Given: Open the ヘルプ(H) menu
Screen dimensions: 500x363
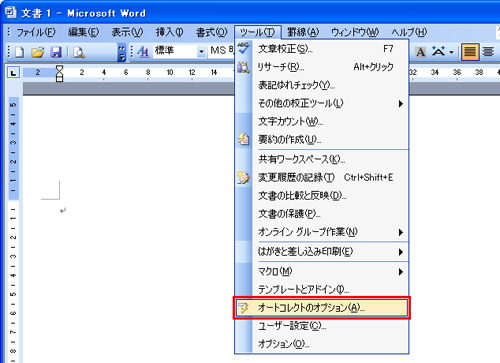Looking at the screenshot, I should [x=409, y=32].
